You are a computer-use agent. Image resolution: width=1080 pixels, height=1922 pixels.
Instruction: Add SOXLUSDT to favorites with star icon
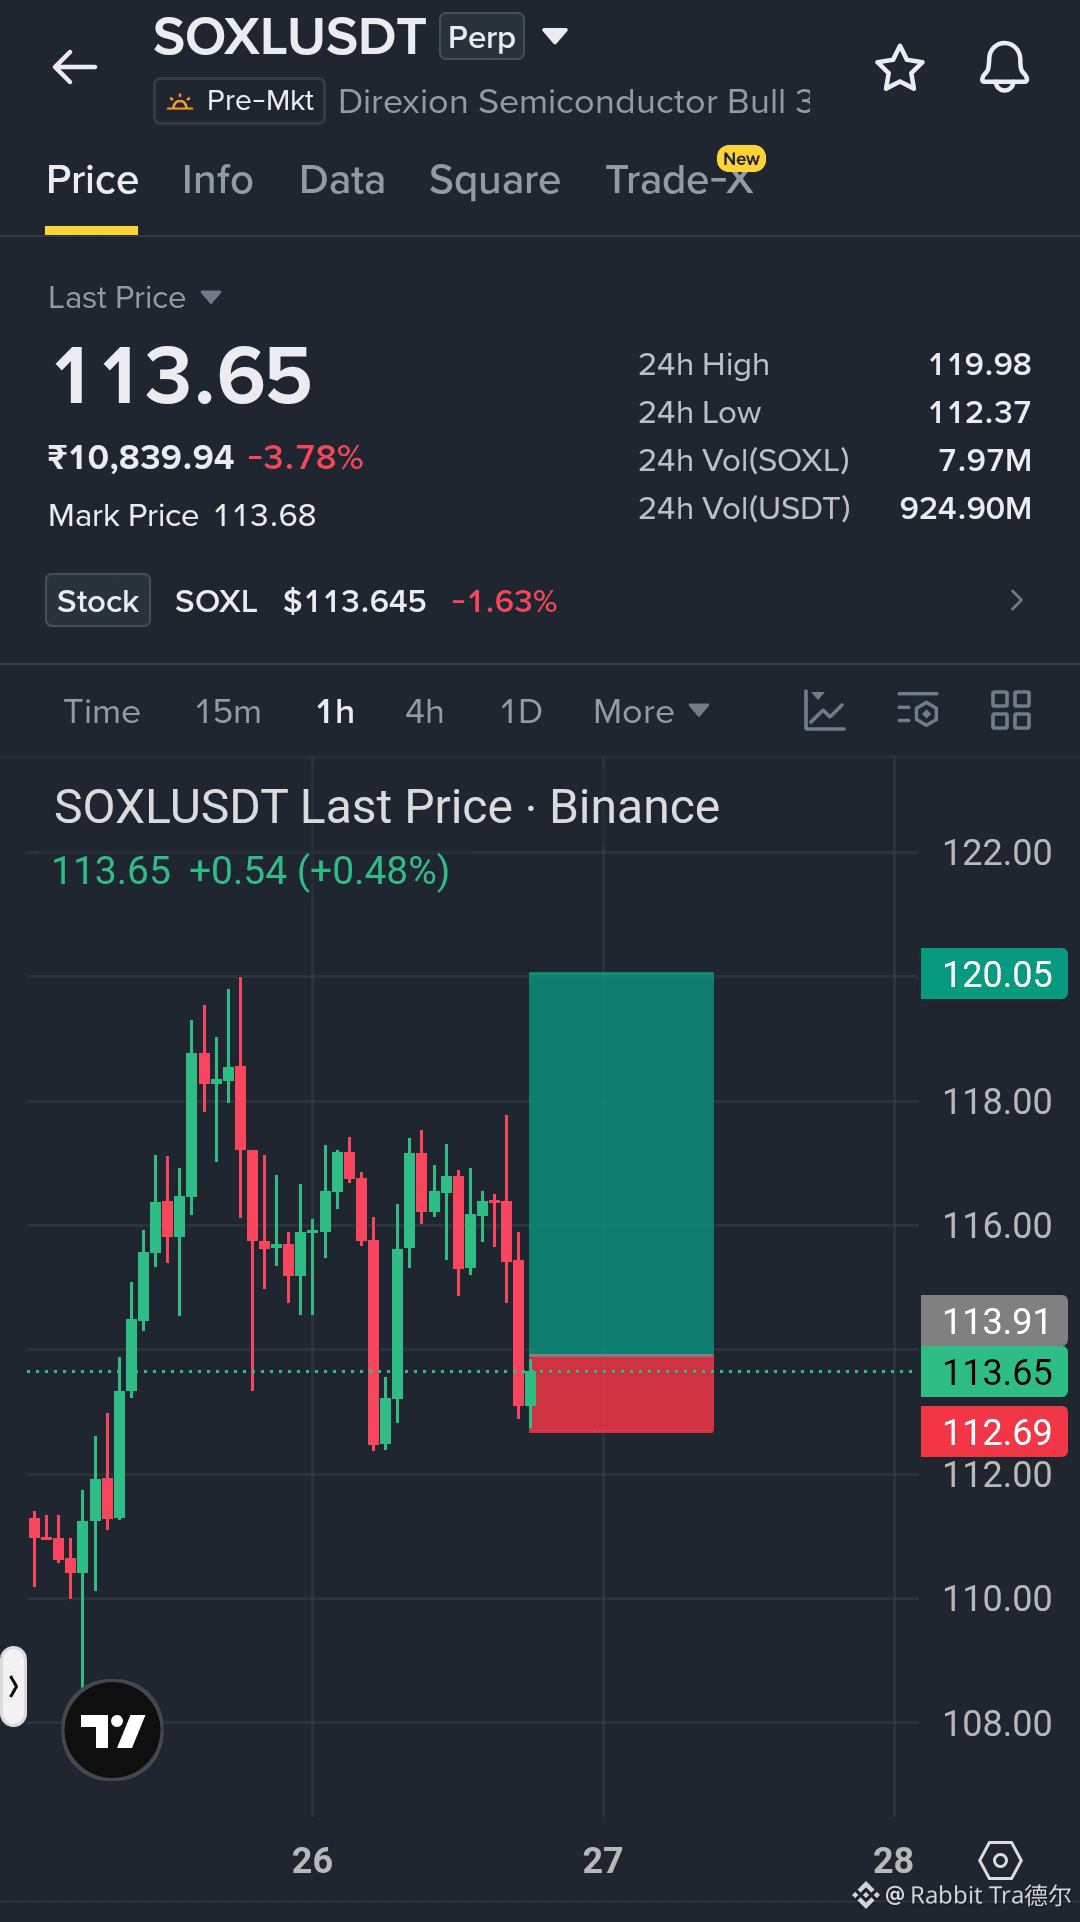click(x=899, y=68)
